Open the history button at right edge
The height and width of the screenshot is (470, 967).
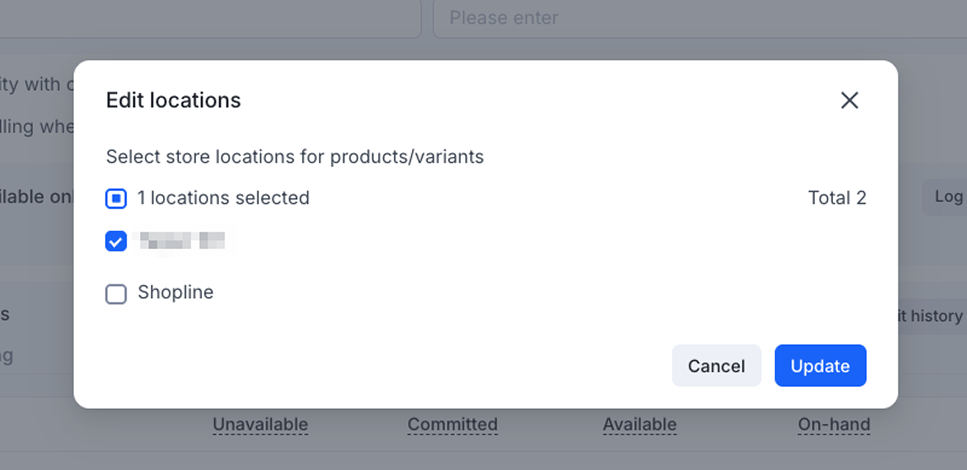point(930,316)
